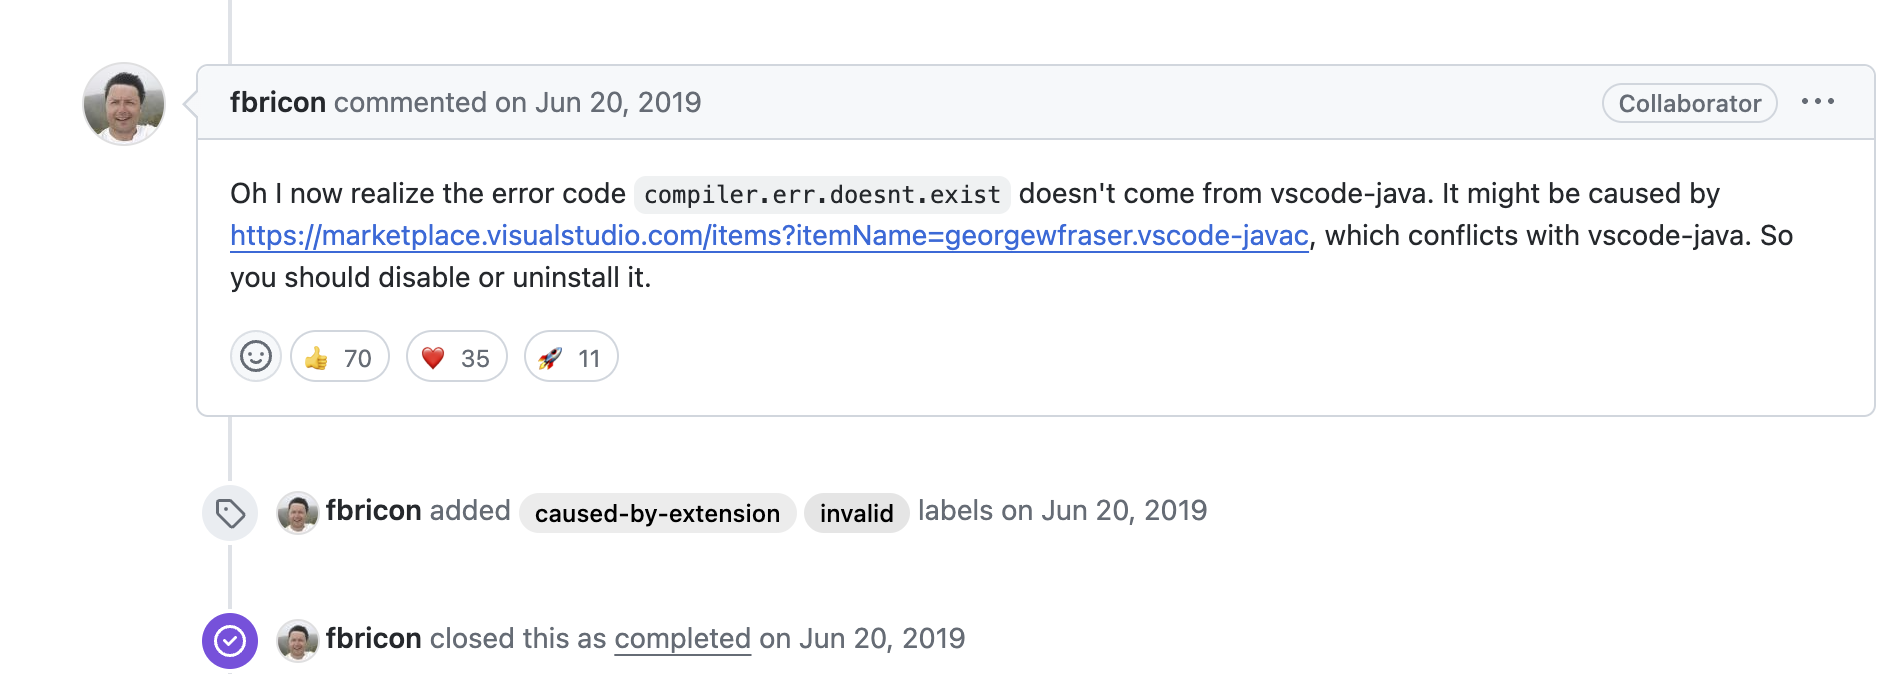
Task: Click the Collaborator badge
Action: pos(1689,103)
